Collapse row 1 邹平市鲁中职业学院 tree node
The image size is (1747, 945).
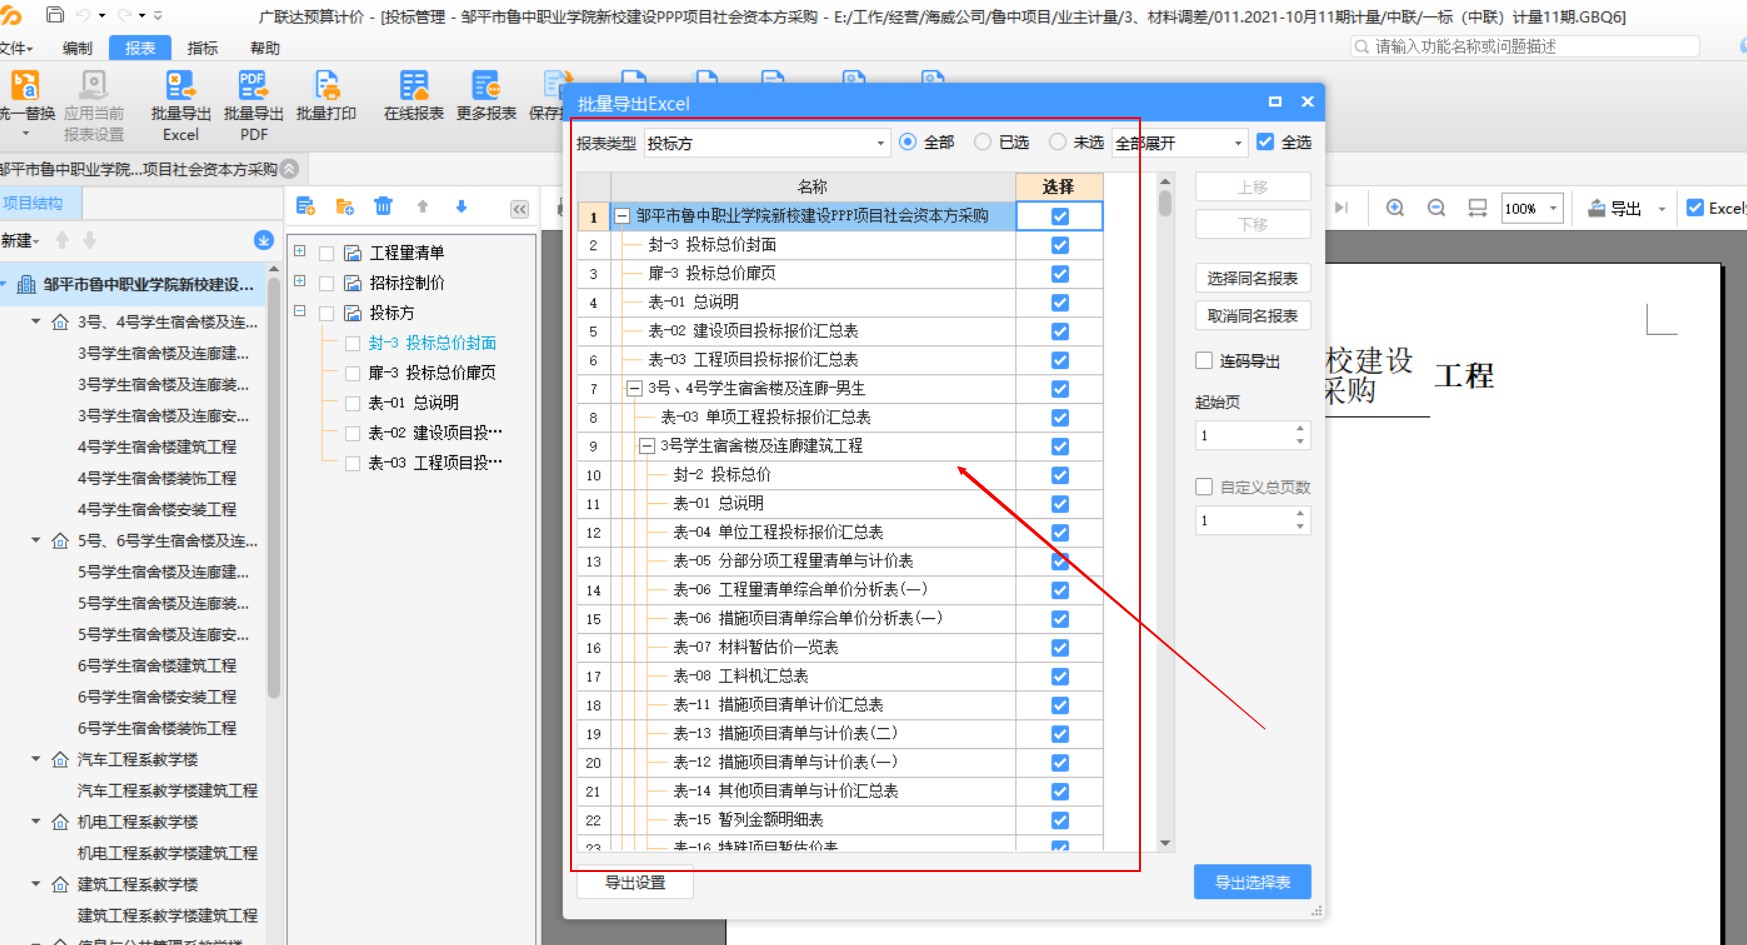[x=622, y=216]
